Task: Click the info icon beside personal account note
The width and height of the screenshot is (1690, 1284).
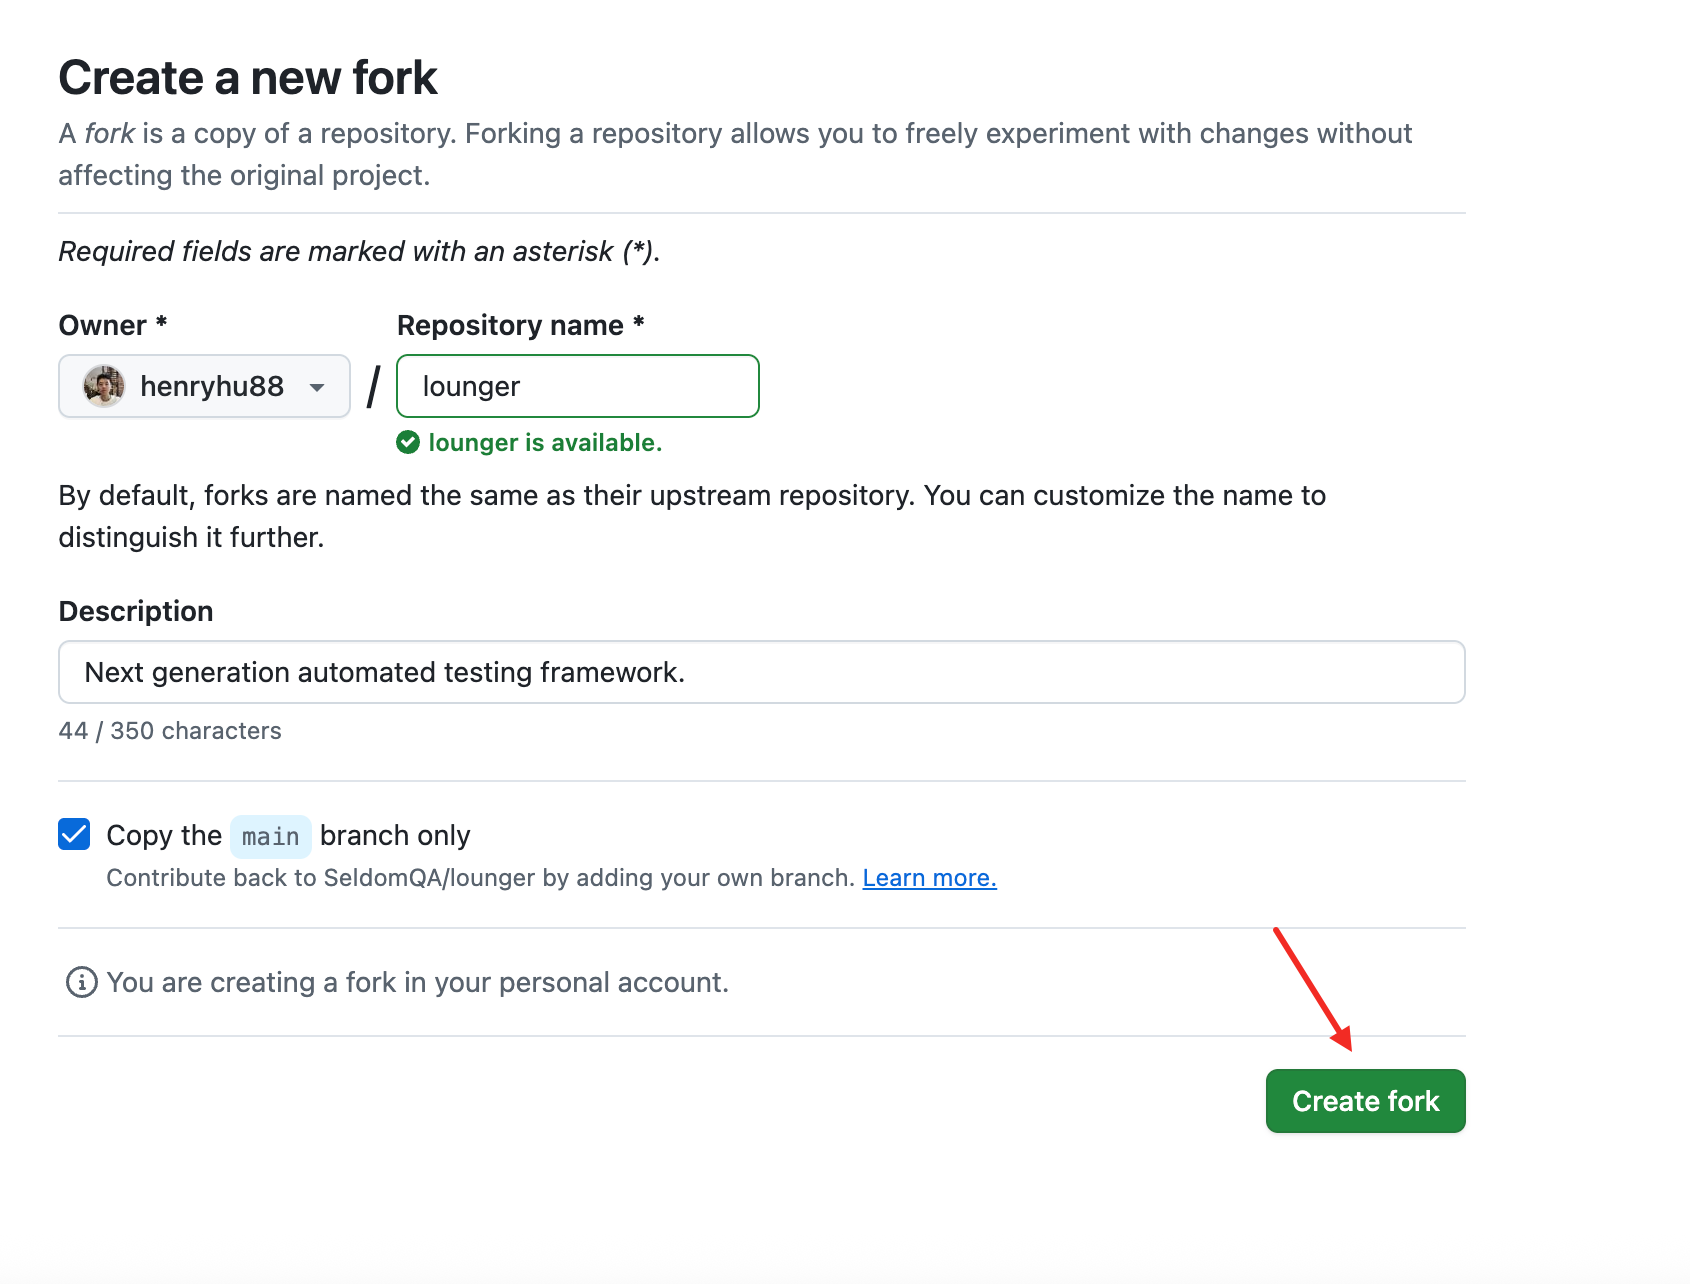Action: pyautogui.click(x=81, y=982)
